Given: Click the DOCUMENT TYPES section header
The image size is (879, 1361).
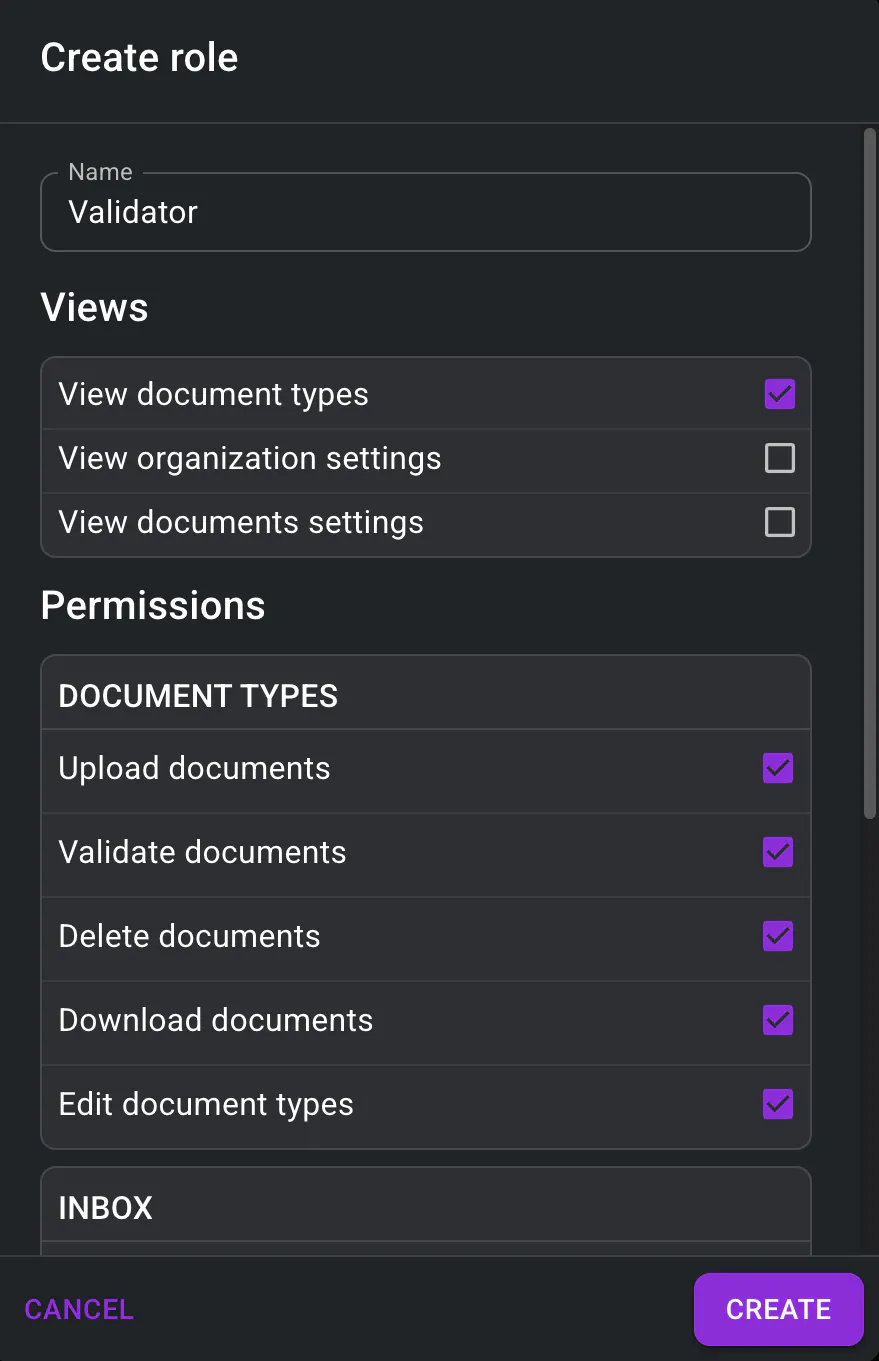Looking at the screenshot, I should (x=198, y=696).
